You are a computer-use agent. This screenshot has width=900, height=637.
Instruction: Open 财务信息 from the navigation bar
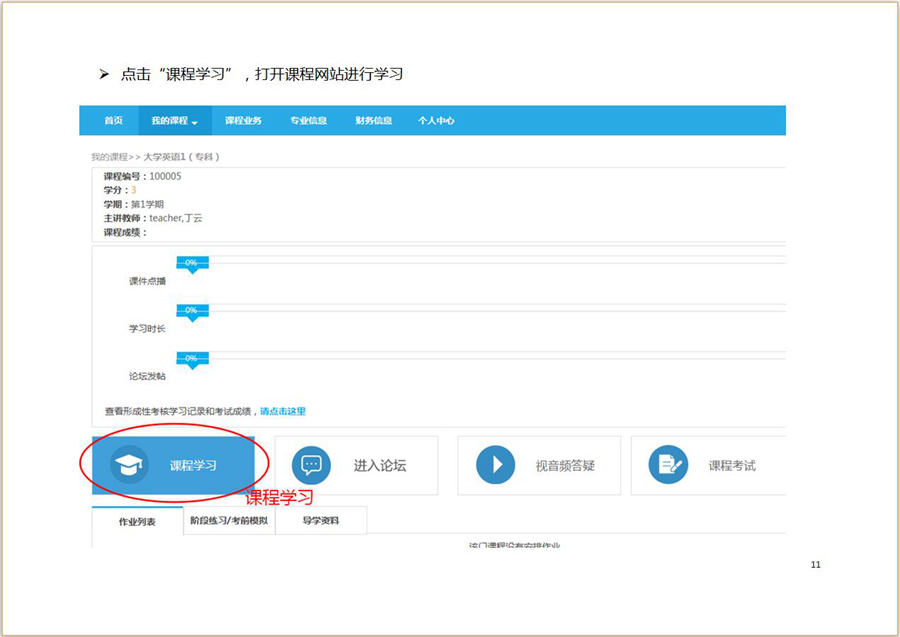tap(373, 121)
